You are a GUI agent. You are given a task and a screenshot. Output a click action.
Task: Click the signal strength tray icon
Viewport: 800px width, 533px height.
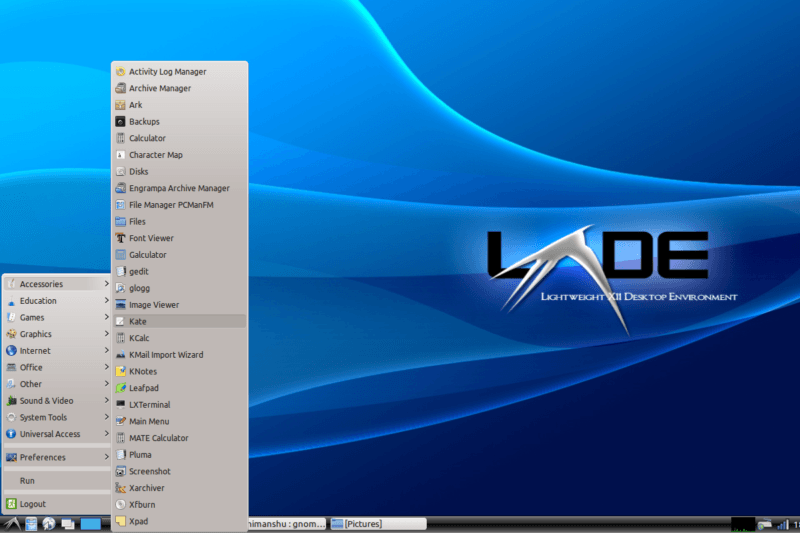coord(782,524)
